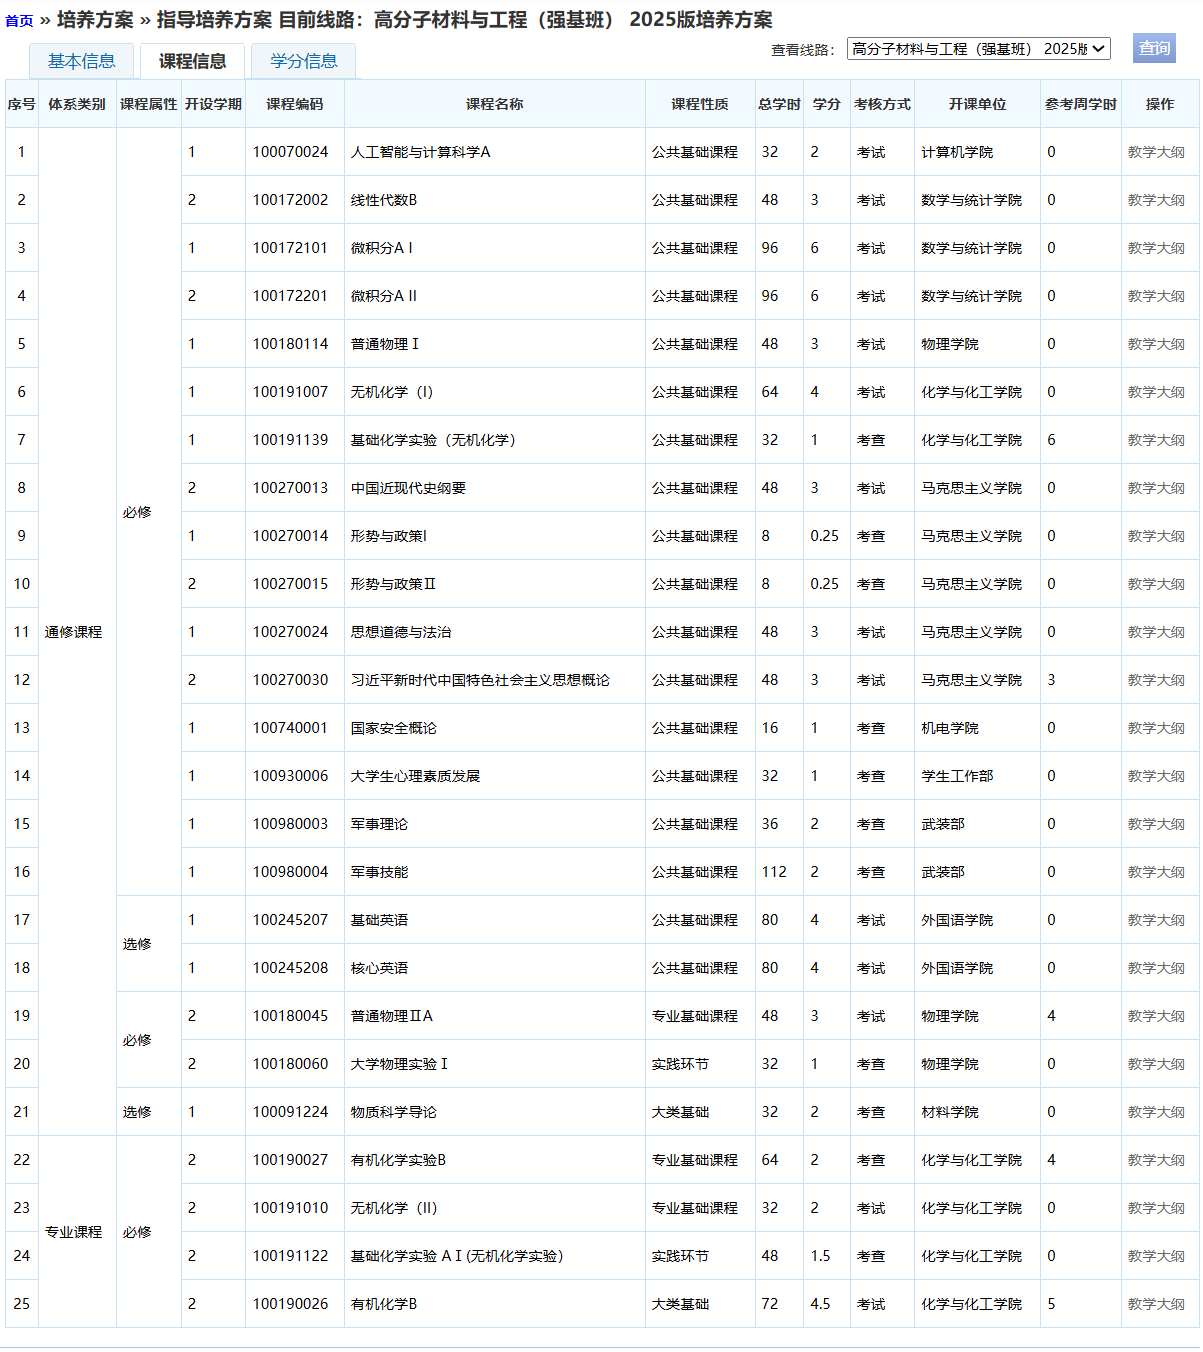Open the 首页 home breadcrumb link

pyautogui.click(x=19, y=21)
